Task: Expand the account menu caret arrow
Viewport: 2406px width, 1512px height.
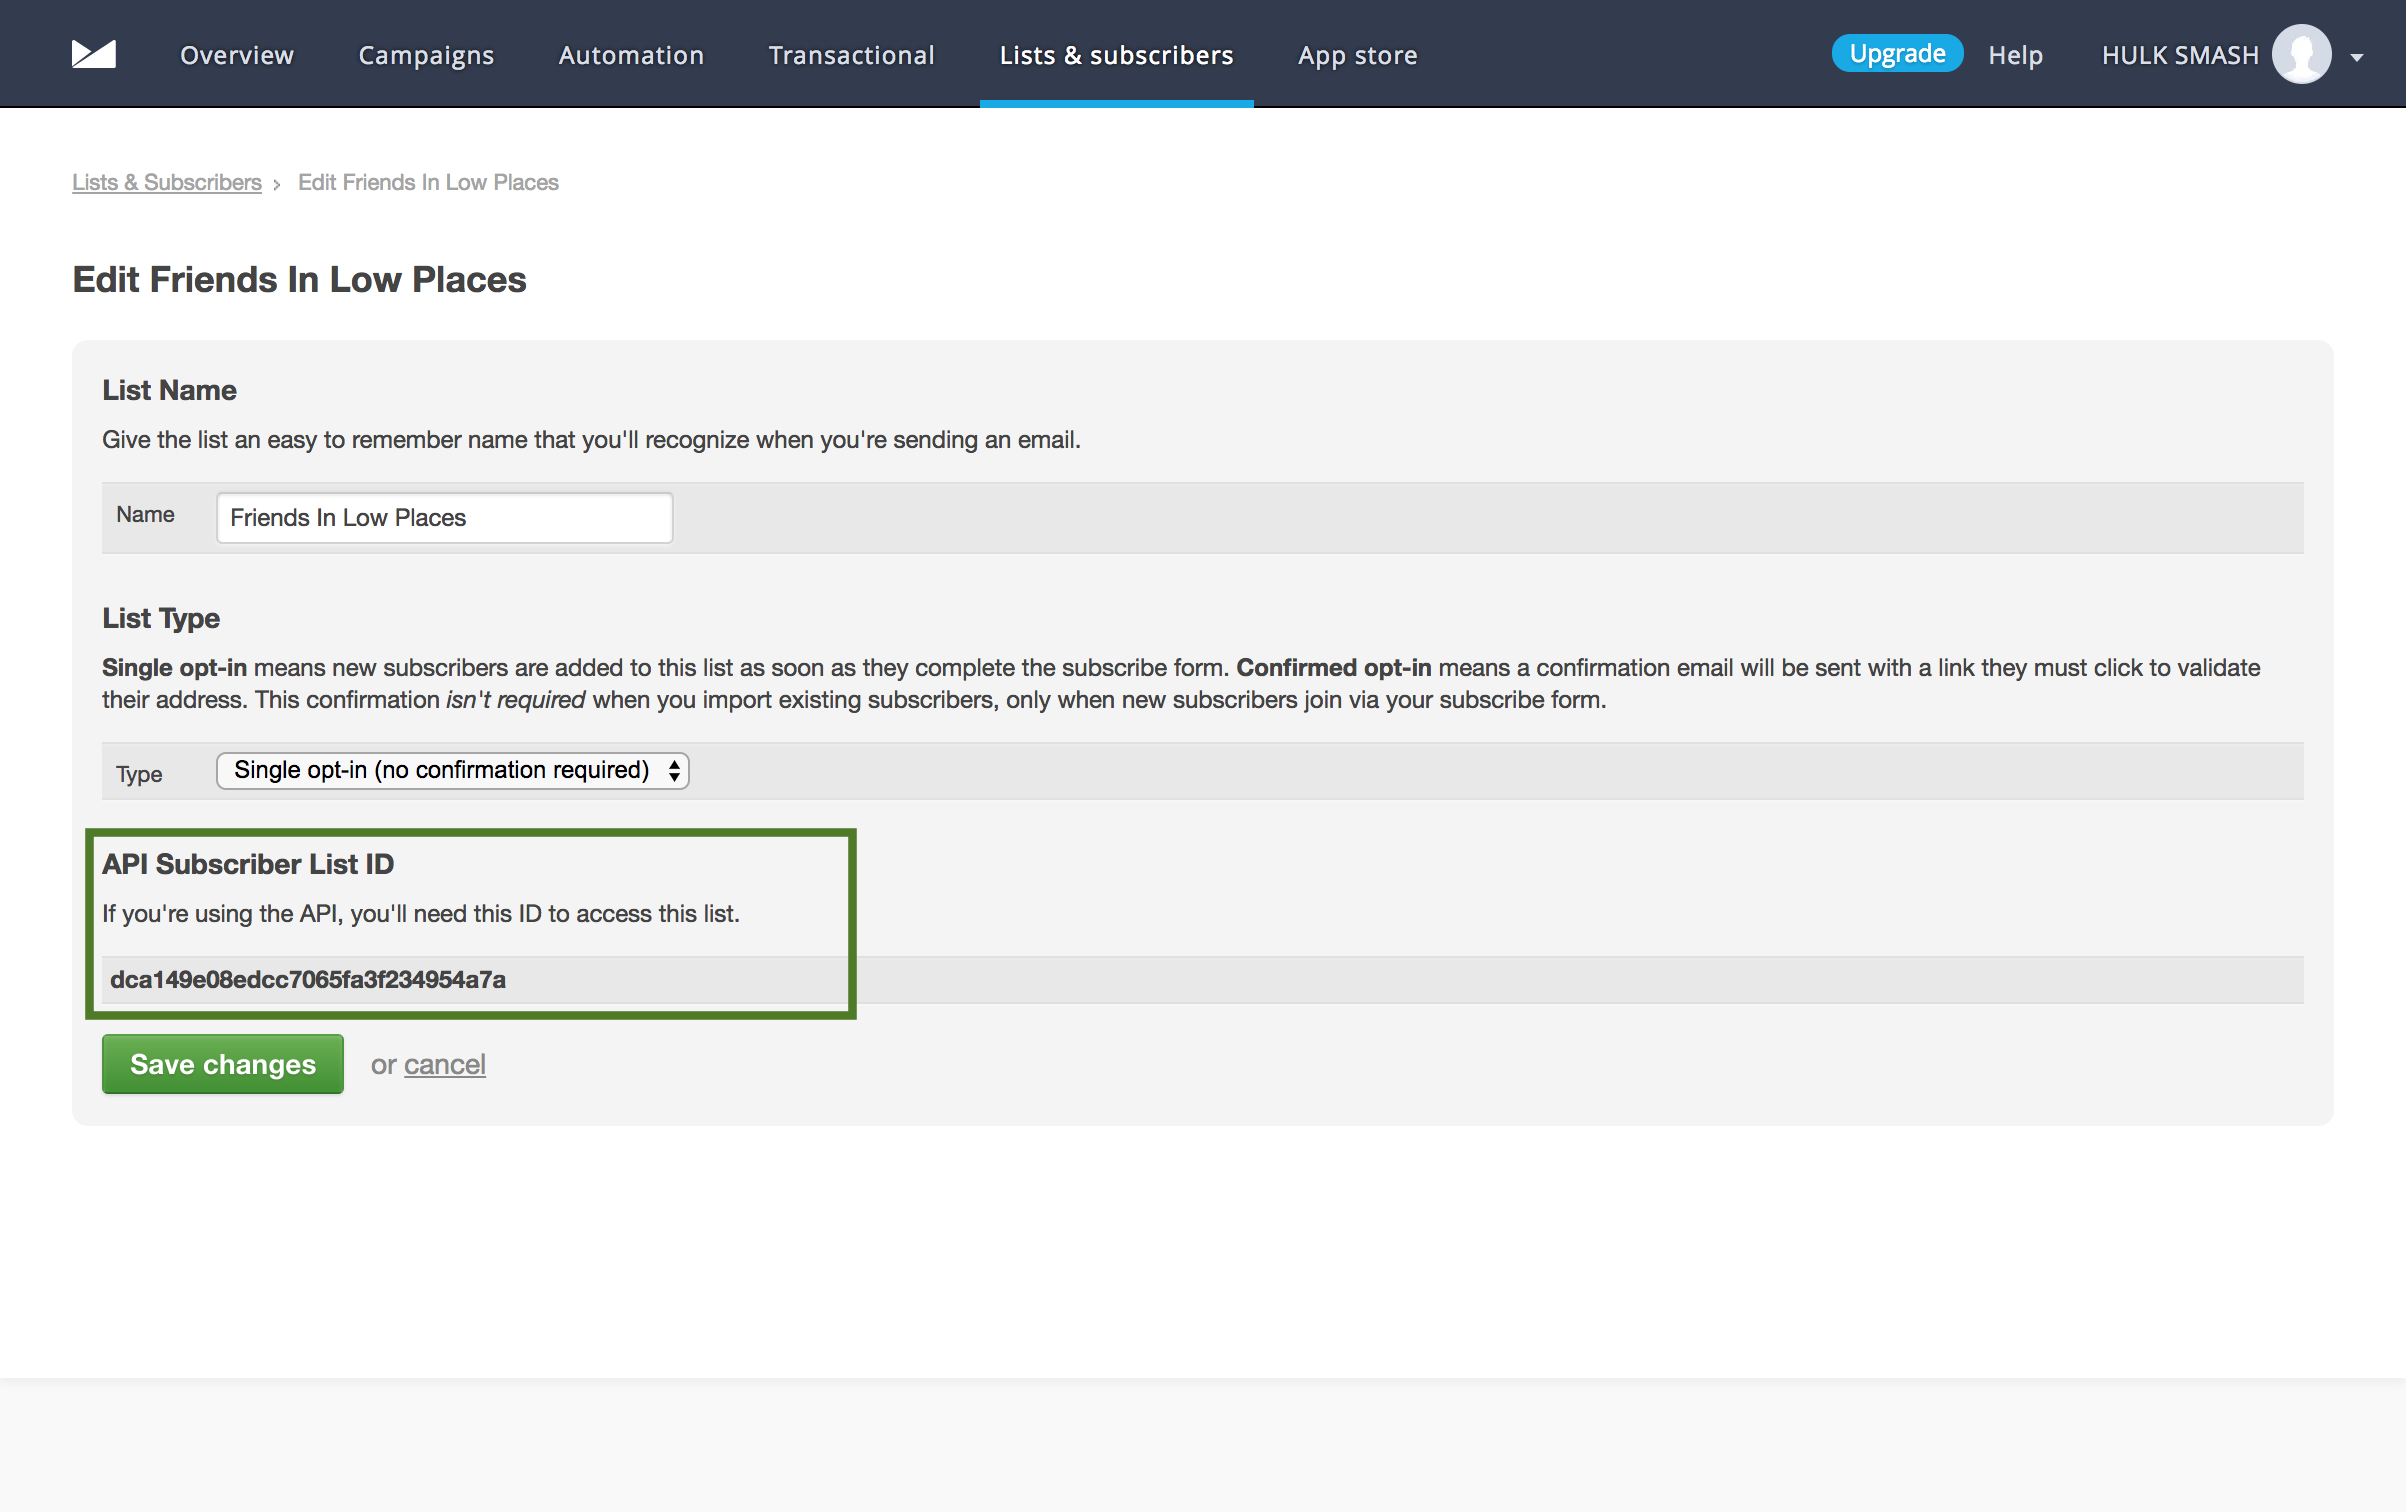Action: (2357, 58)
